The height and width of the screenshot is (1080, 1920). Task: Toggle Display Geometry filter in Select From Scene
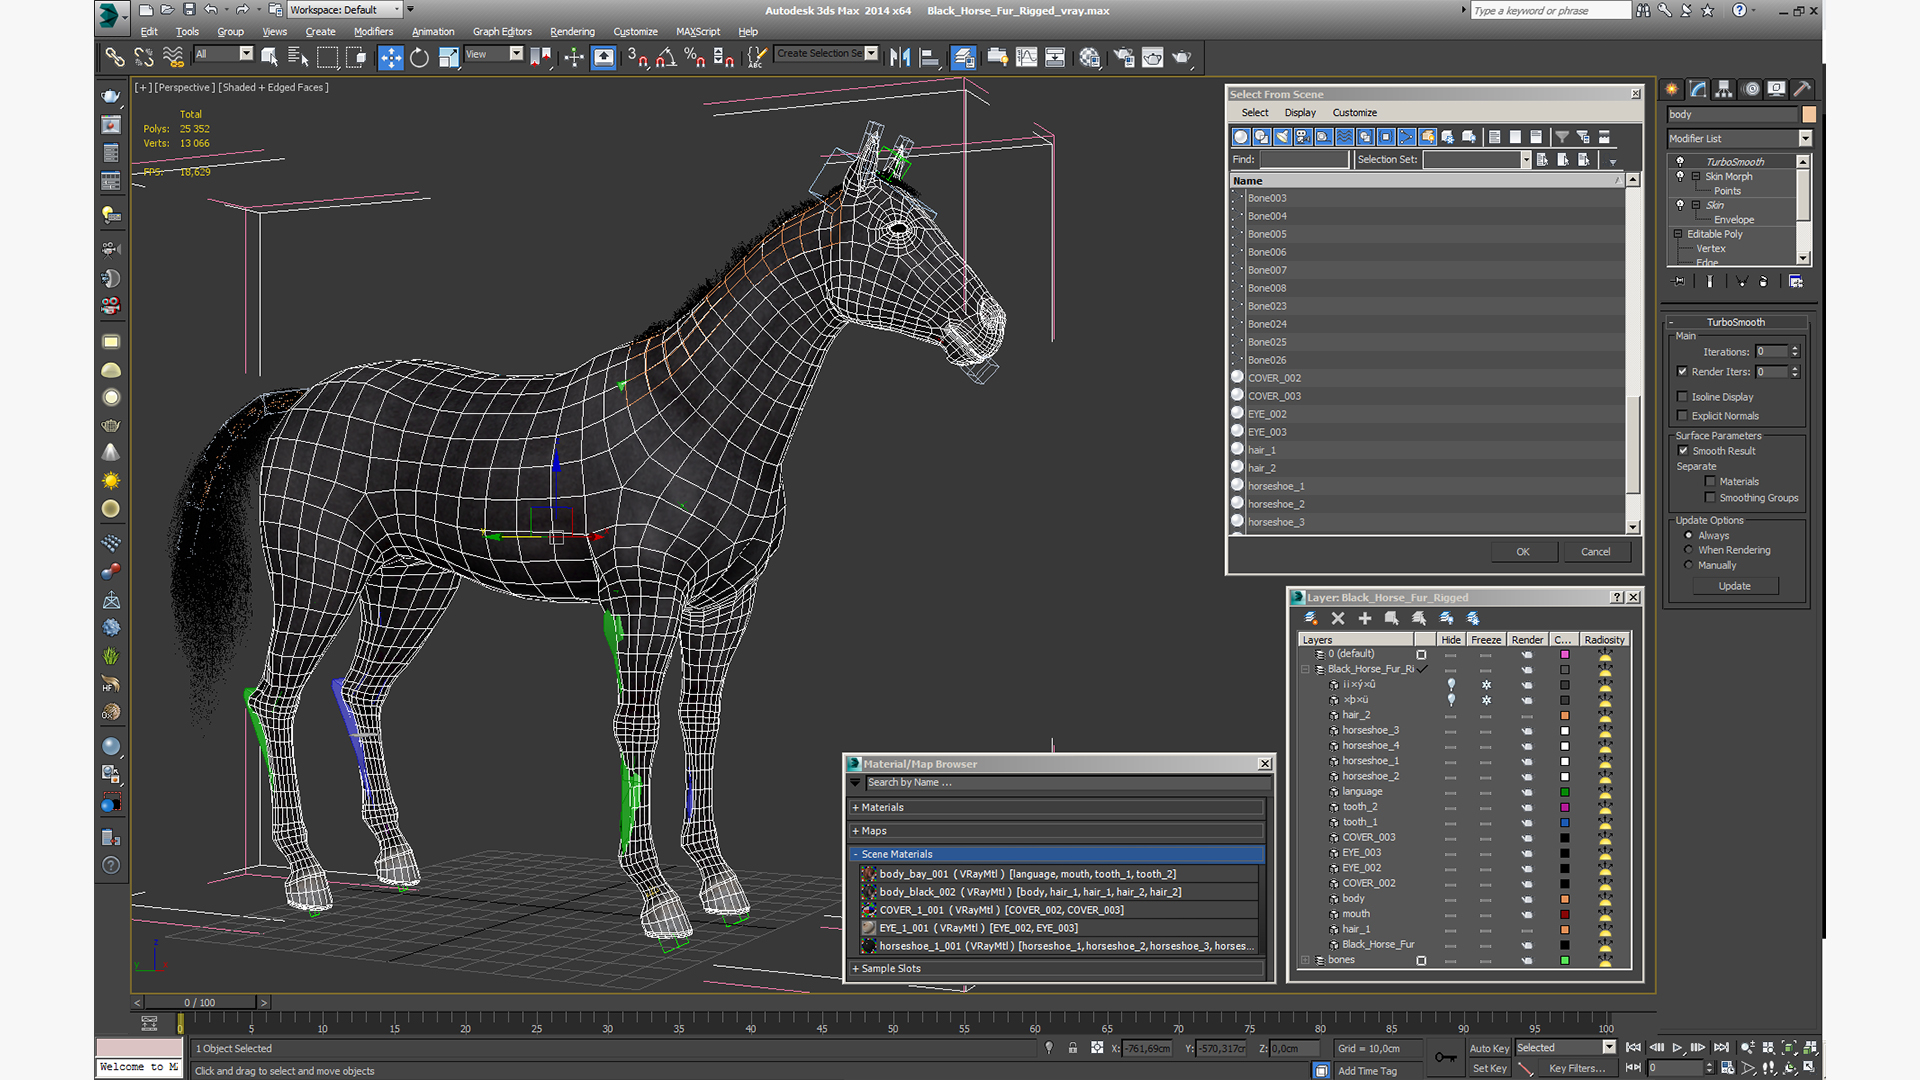(1241, 137)
